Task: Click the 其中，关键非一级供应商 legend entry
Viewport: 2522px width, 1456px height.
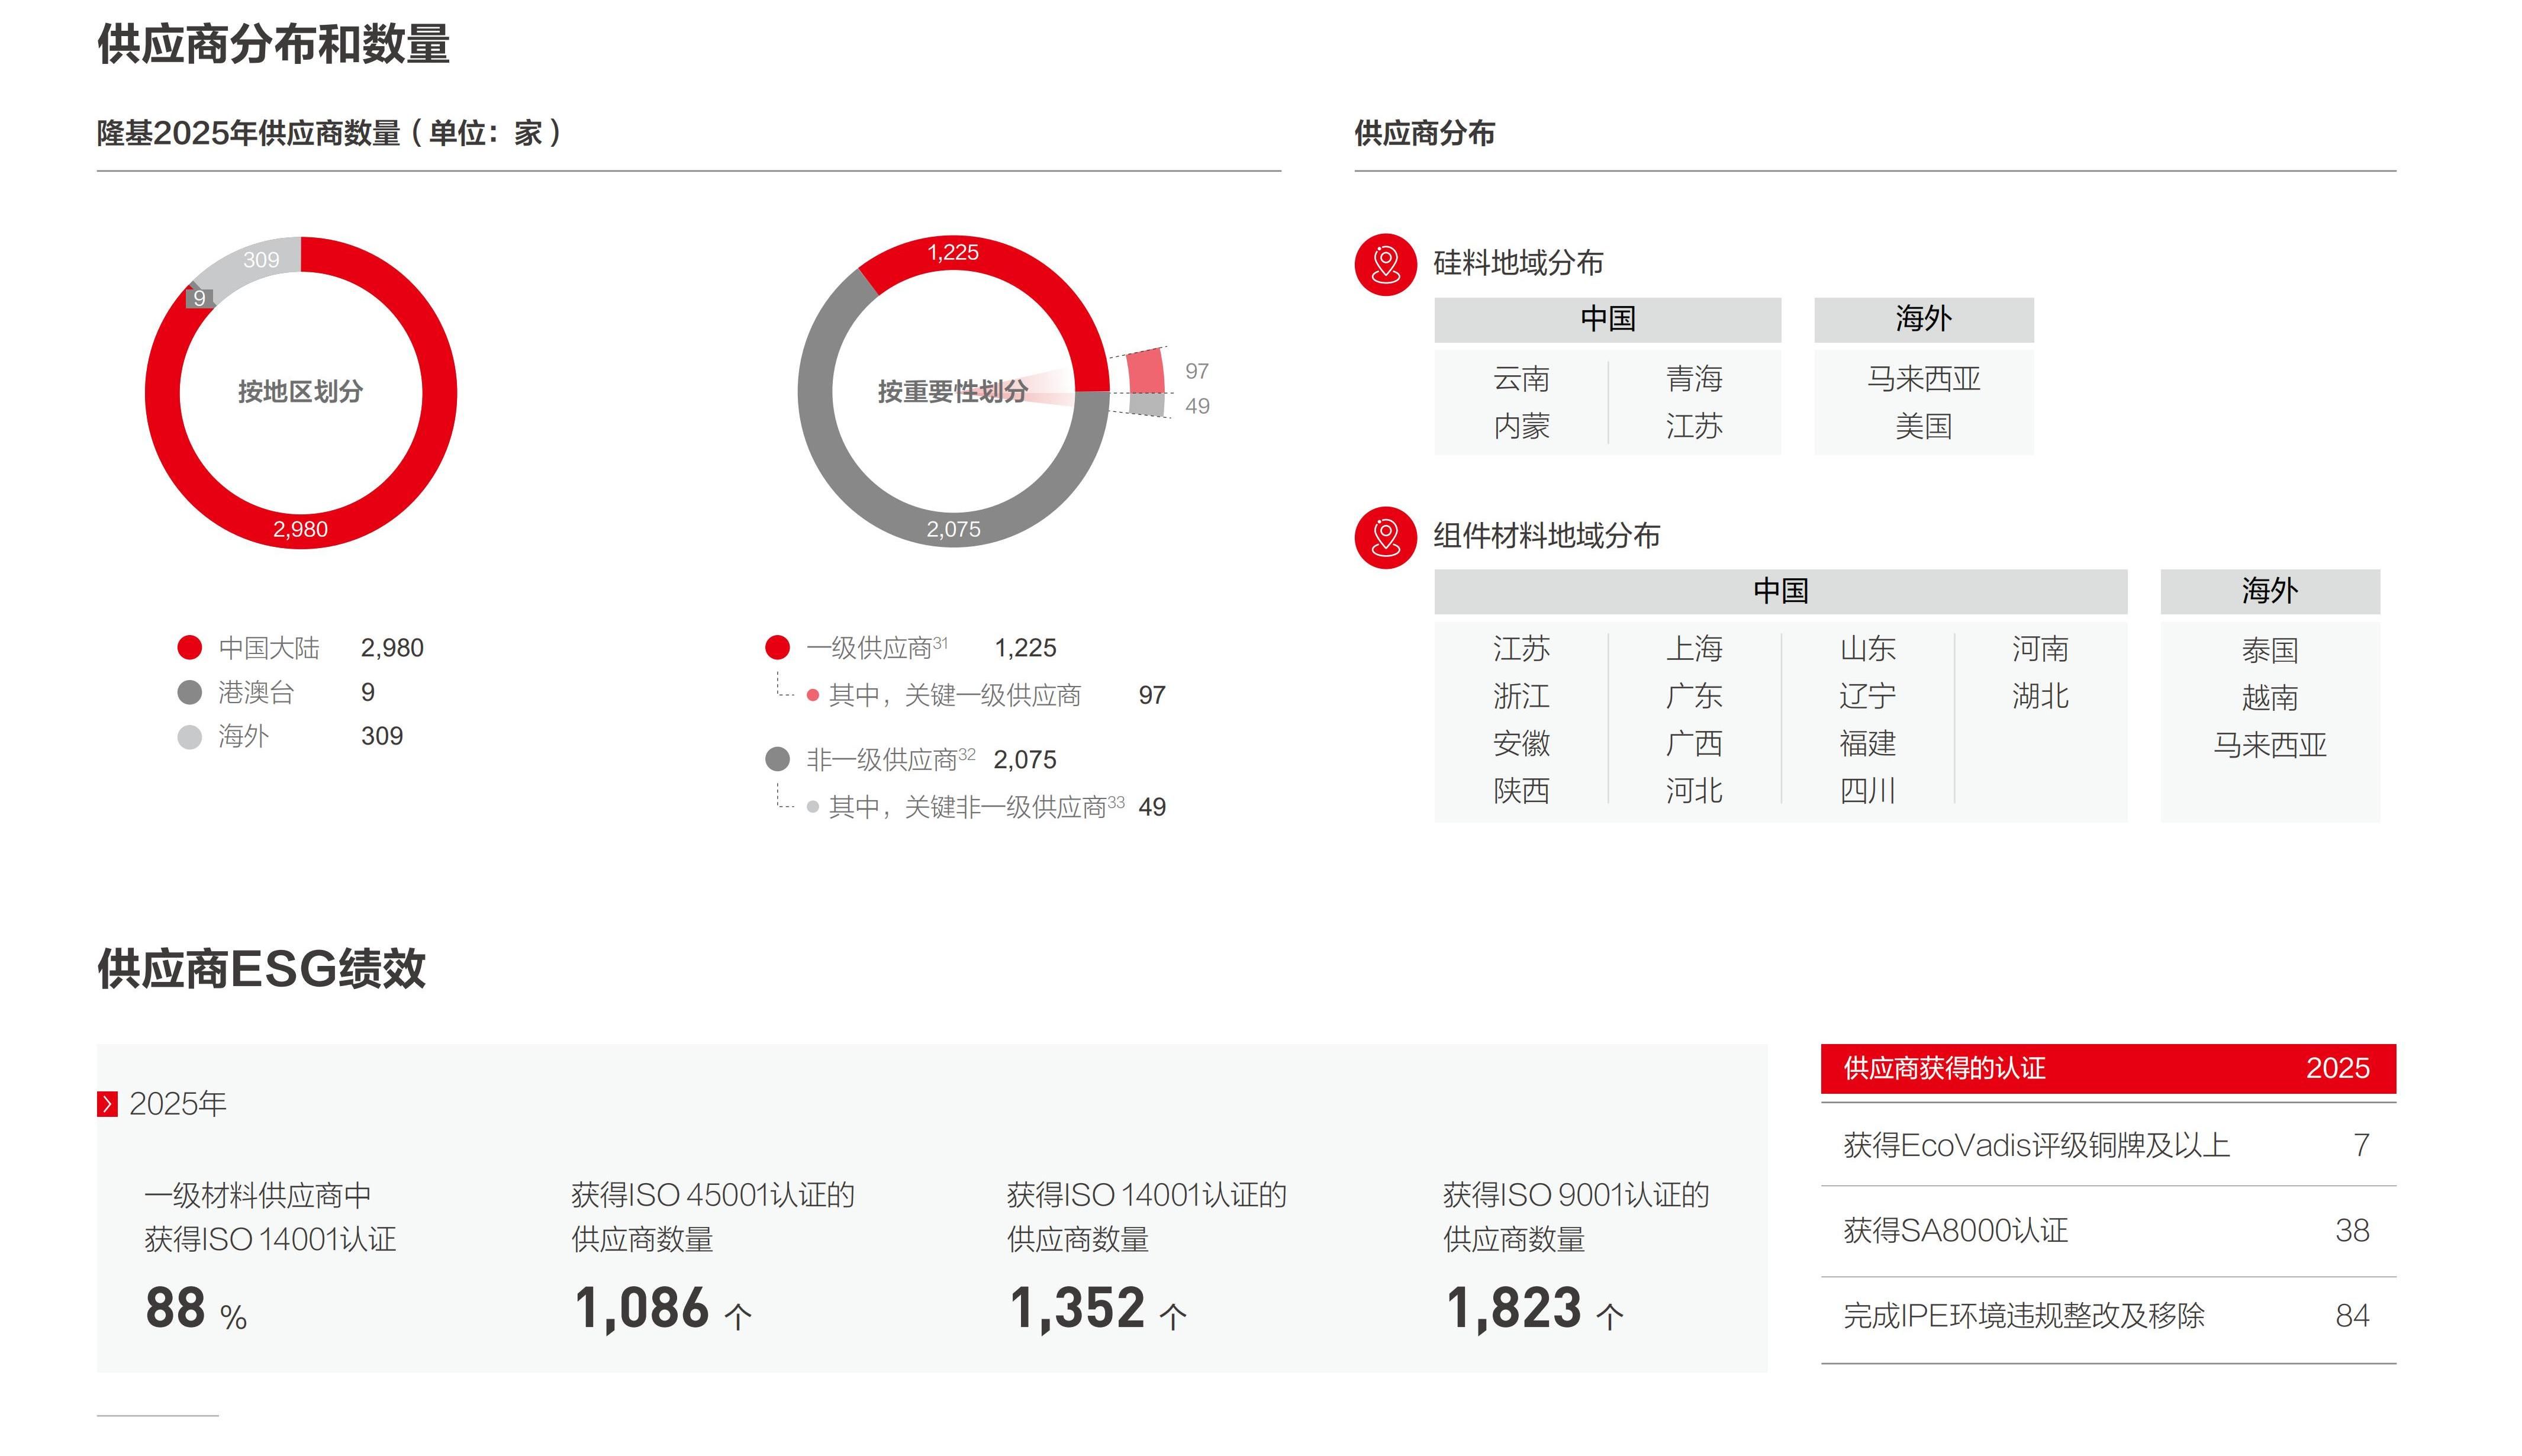Action: (x=986, y=806)
